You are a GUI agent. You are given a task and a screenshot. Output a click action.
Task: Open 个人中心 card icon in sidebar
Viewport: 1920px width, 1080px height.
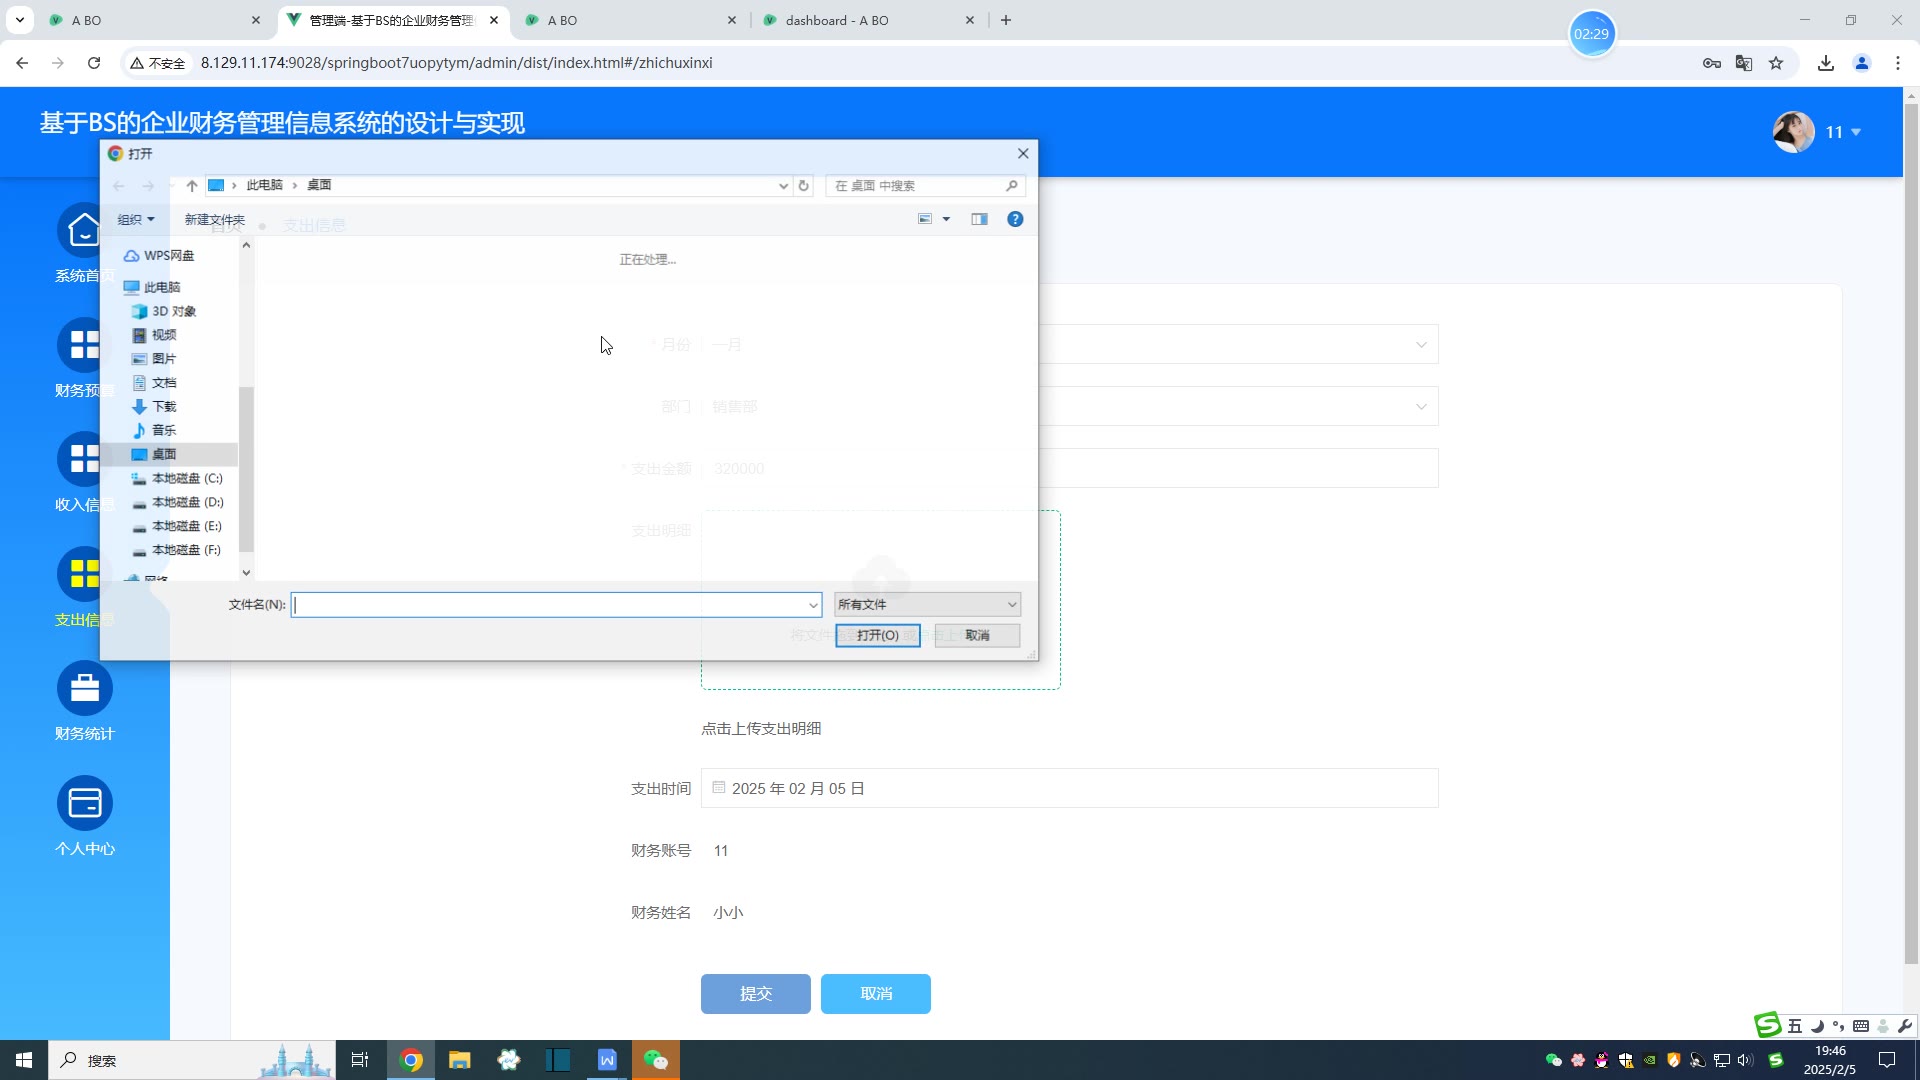pos(85,803)
